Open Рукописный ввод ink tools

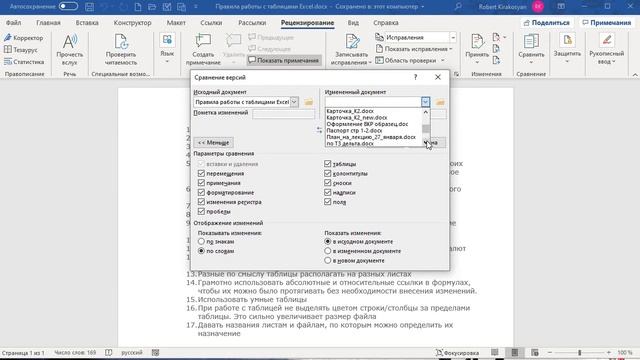point(607,49)
